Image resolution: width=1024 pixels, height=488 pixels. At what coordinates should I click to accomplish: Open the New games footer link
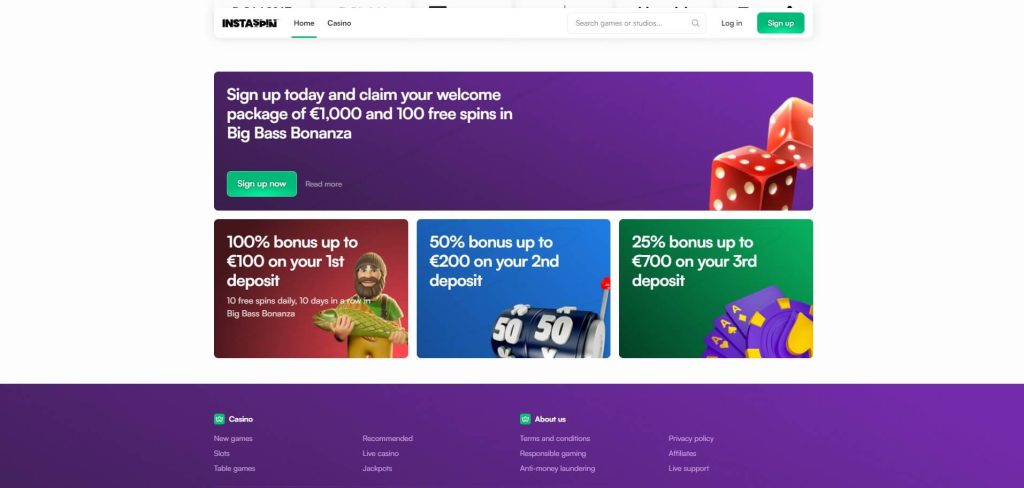[x=233, y=438]
